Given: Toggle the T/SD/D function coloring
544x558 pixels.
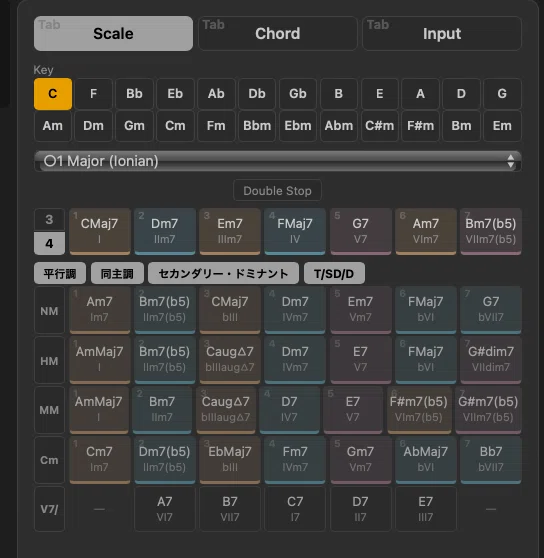Looking at the screenshot, I should click(334, 273).
